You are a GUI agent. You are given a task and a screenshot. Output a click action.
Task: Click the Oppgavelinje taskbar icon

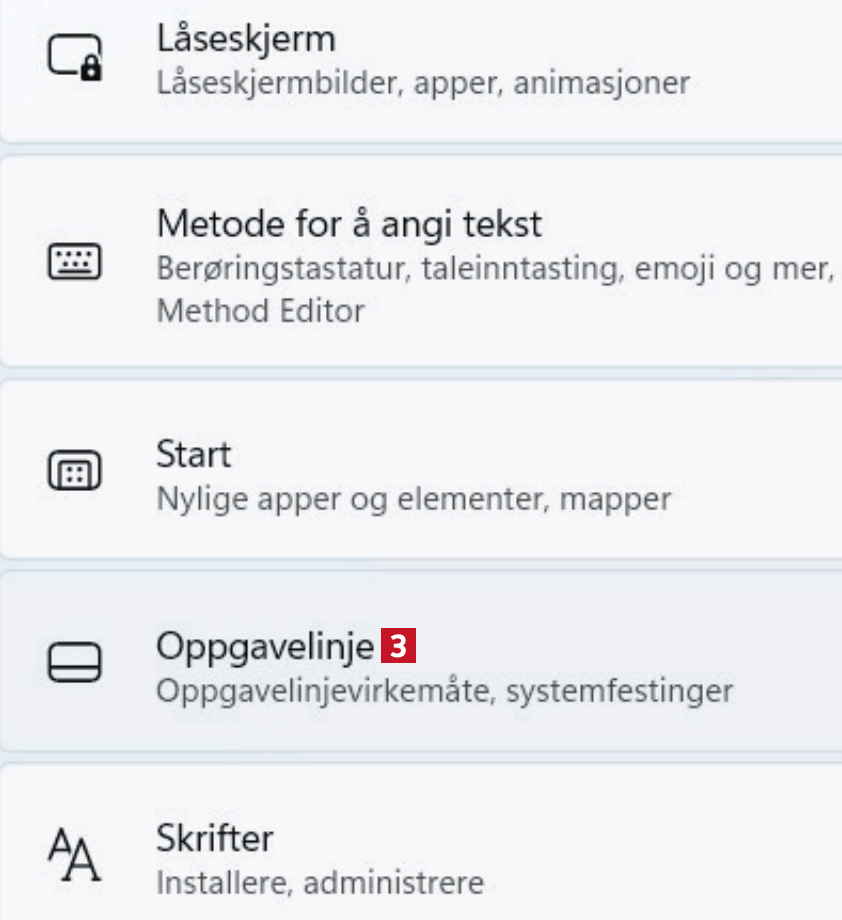[75, 662]
